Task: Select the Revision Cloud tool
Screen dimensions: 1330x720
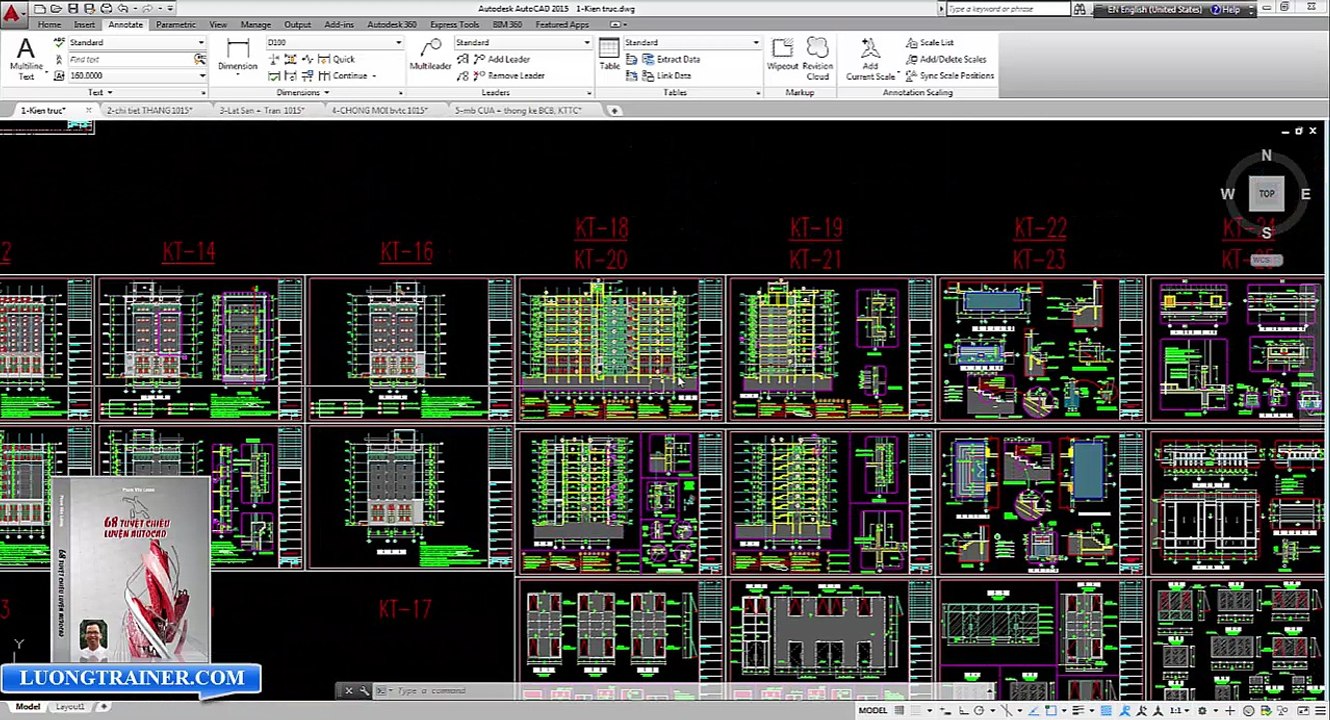Action: [x=817, y=58]
